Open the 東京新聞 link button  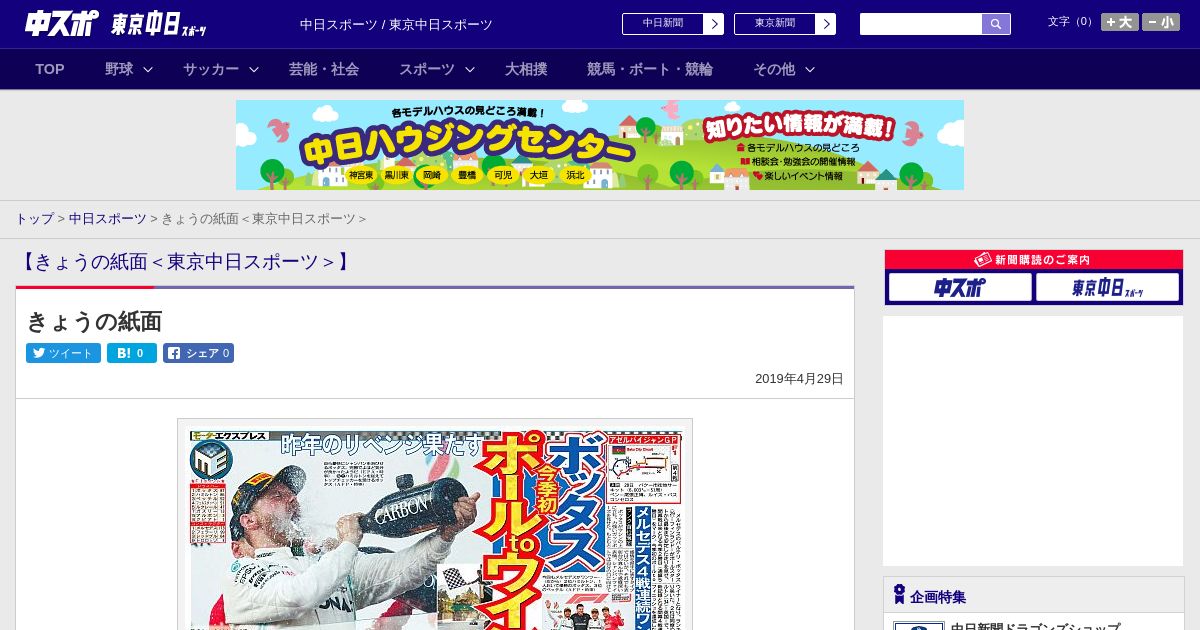coord(774,24)
